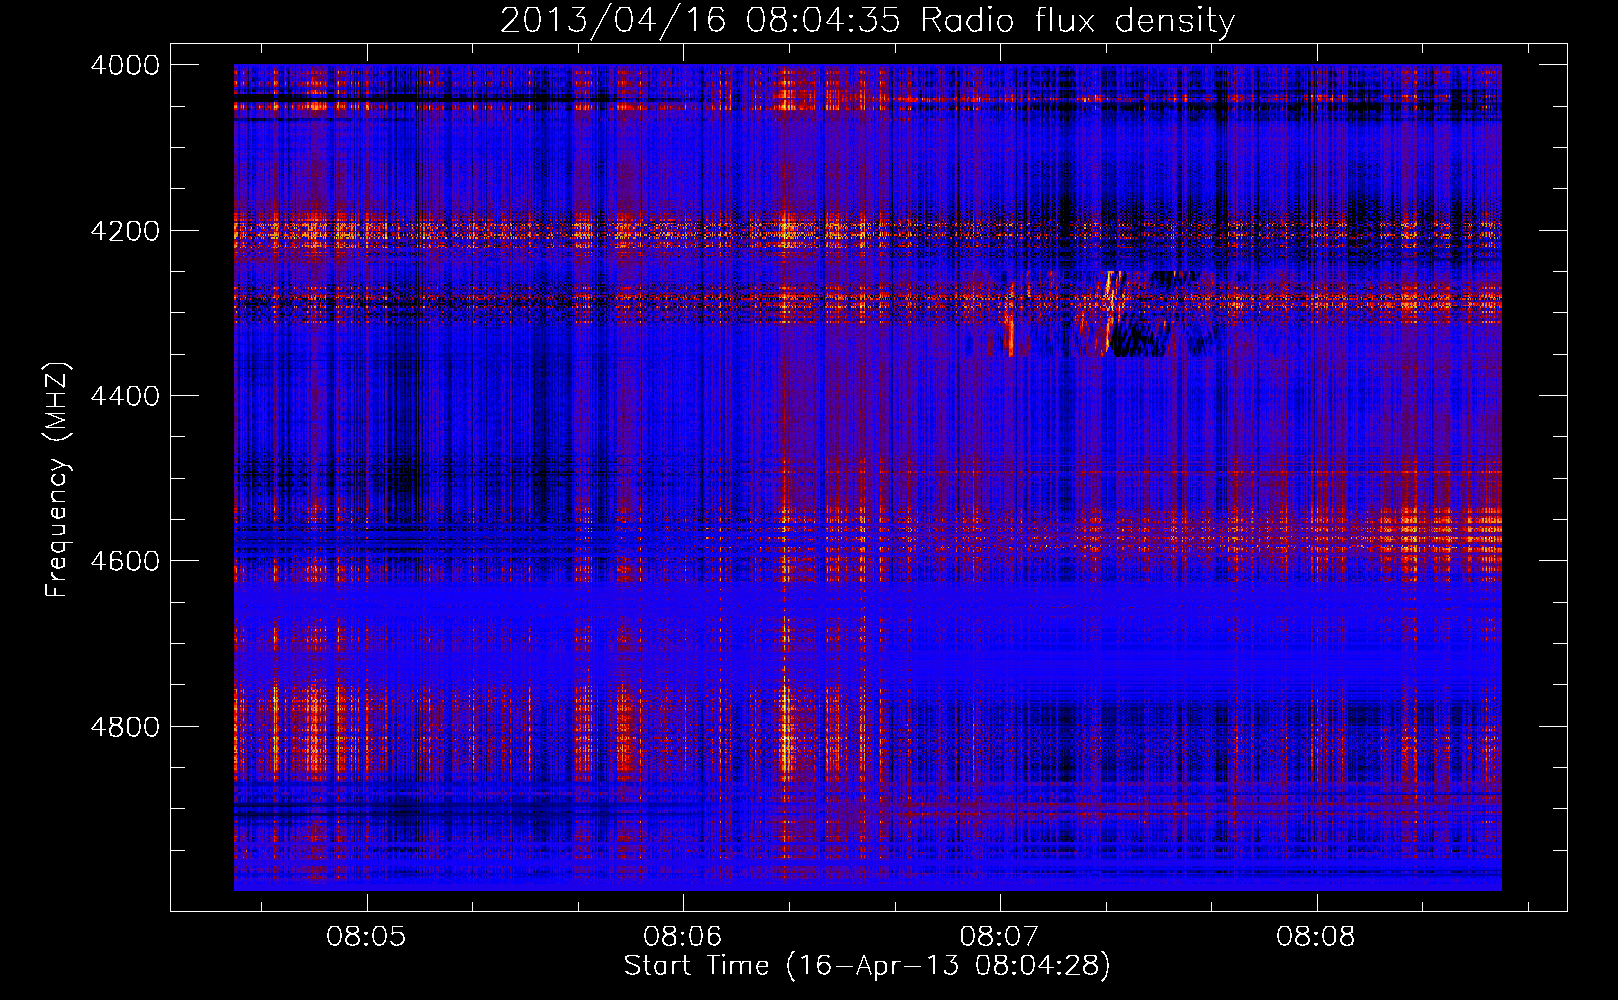Image resolution: width=1618 pixels, height=1000 pixels.
Task: Click the 4000 frequency tick label
Action: [125, 65]
